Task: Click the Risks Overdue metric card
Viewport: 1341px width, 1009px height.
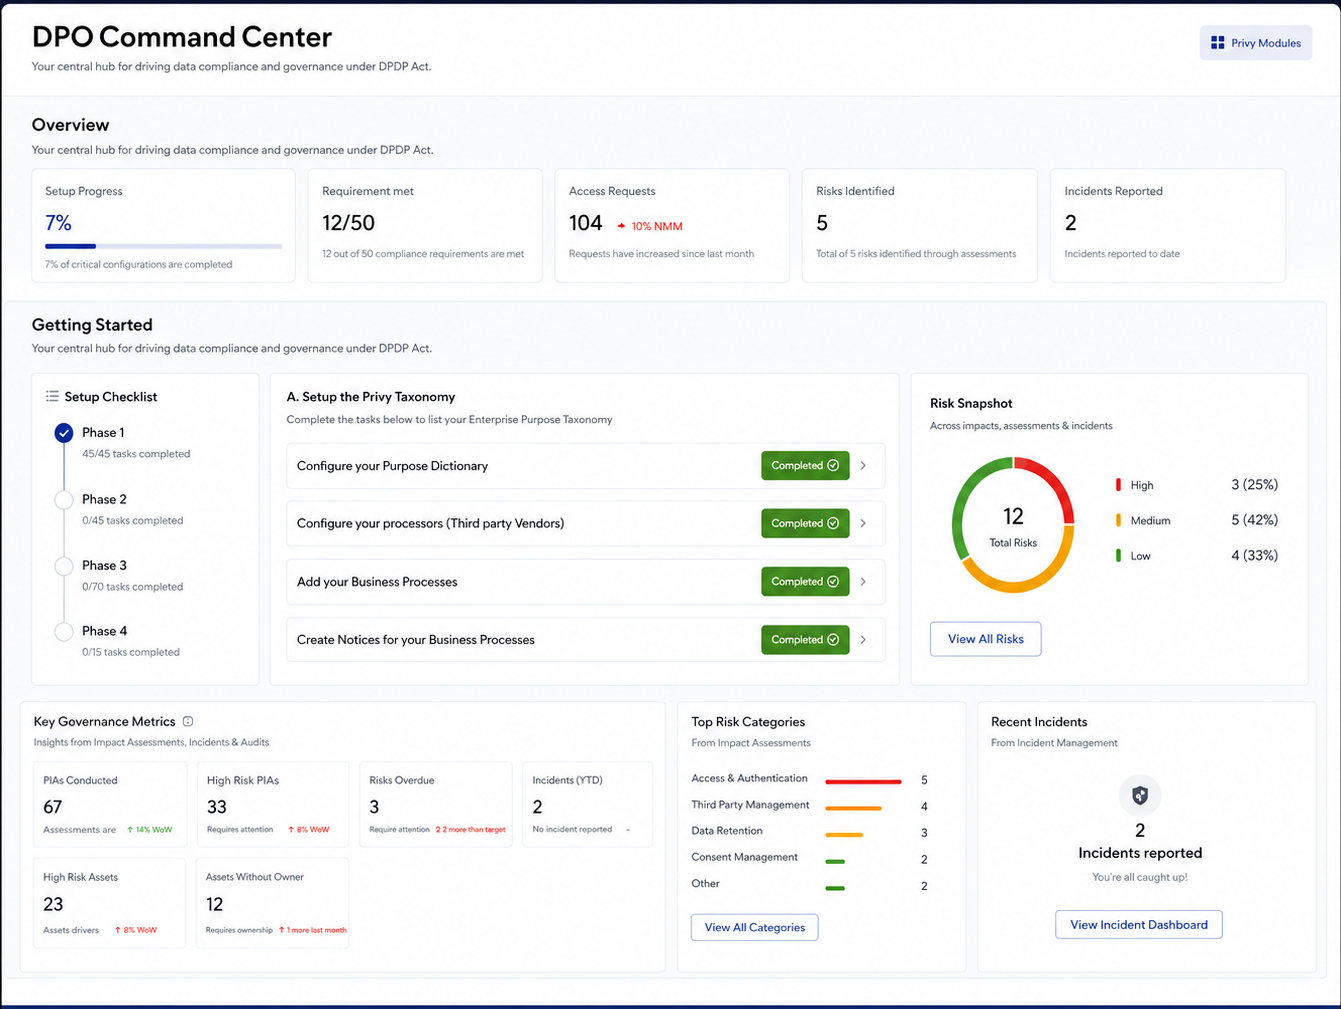Action: coord(435,805)
